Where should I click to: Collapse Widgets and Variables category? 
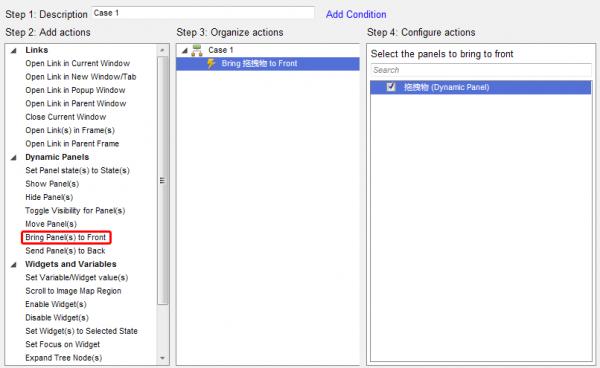tap(14, 265)
